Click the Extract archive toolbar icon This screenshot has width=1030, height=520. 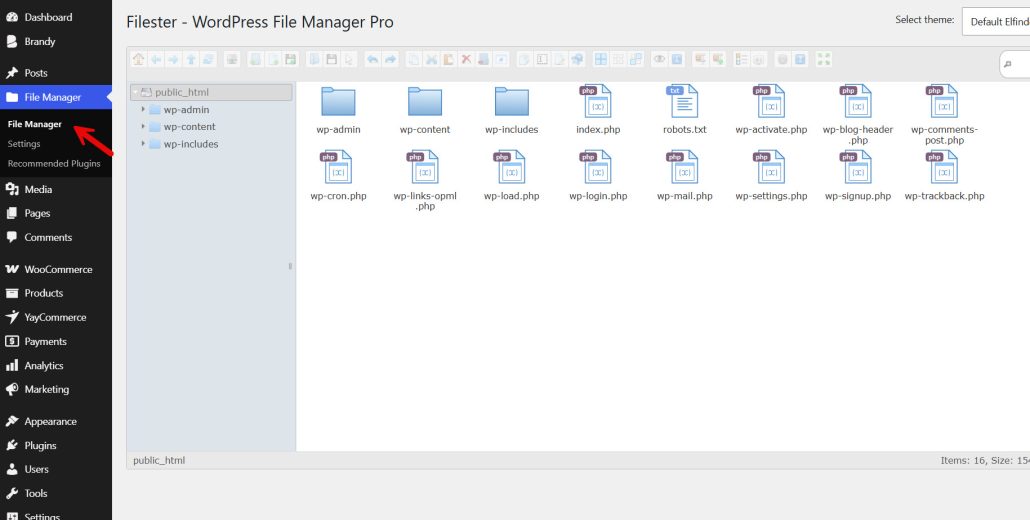(x=700, y=59)
